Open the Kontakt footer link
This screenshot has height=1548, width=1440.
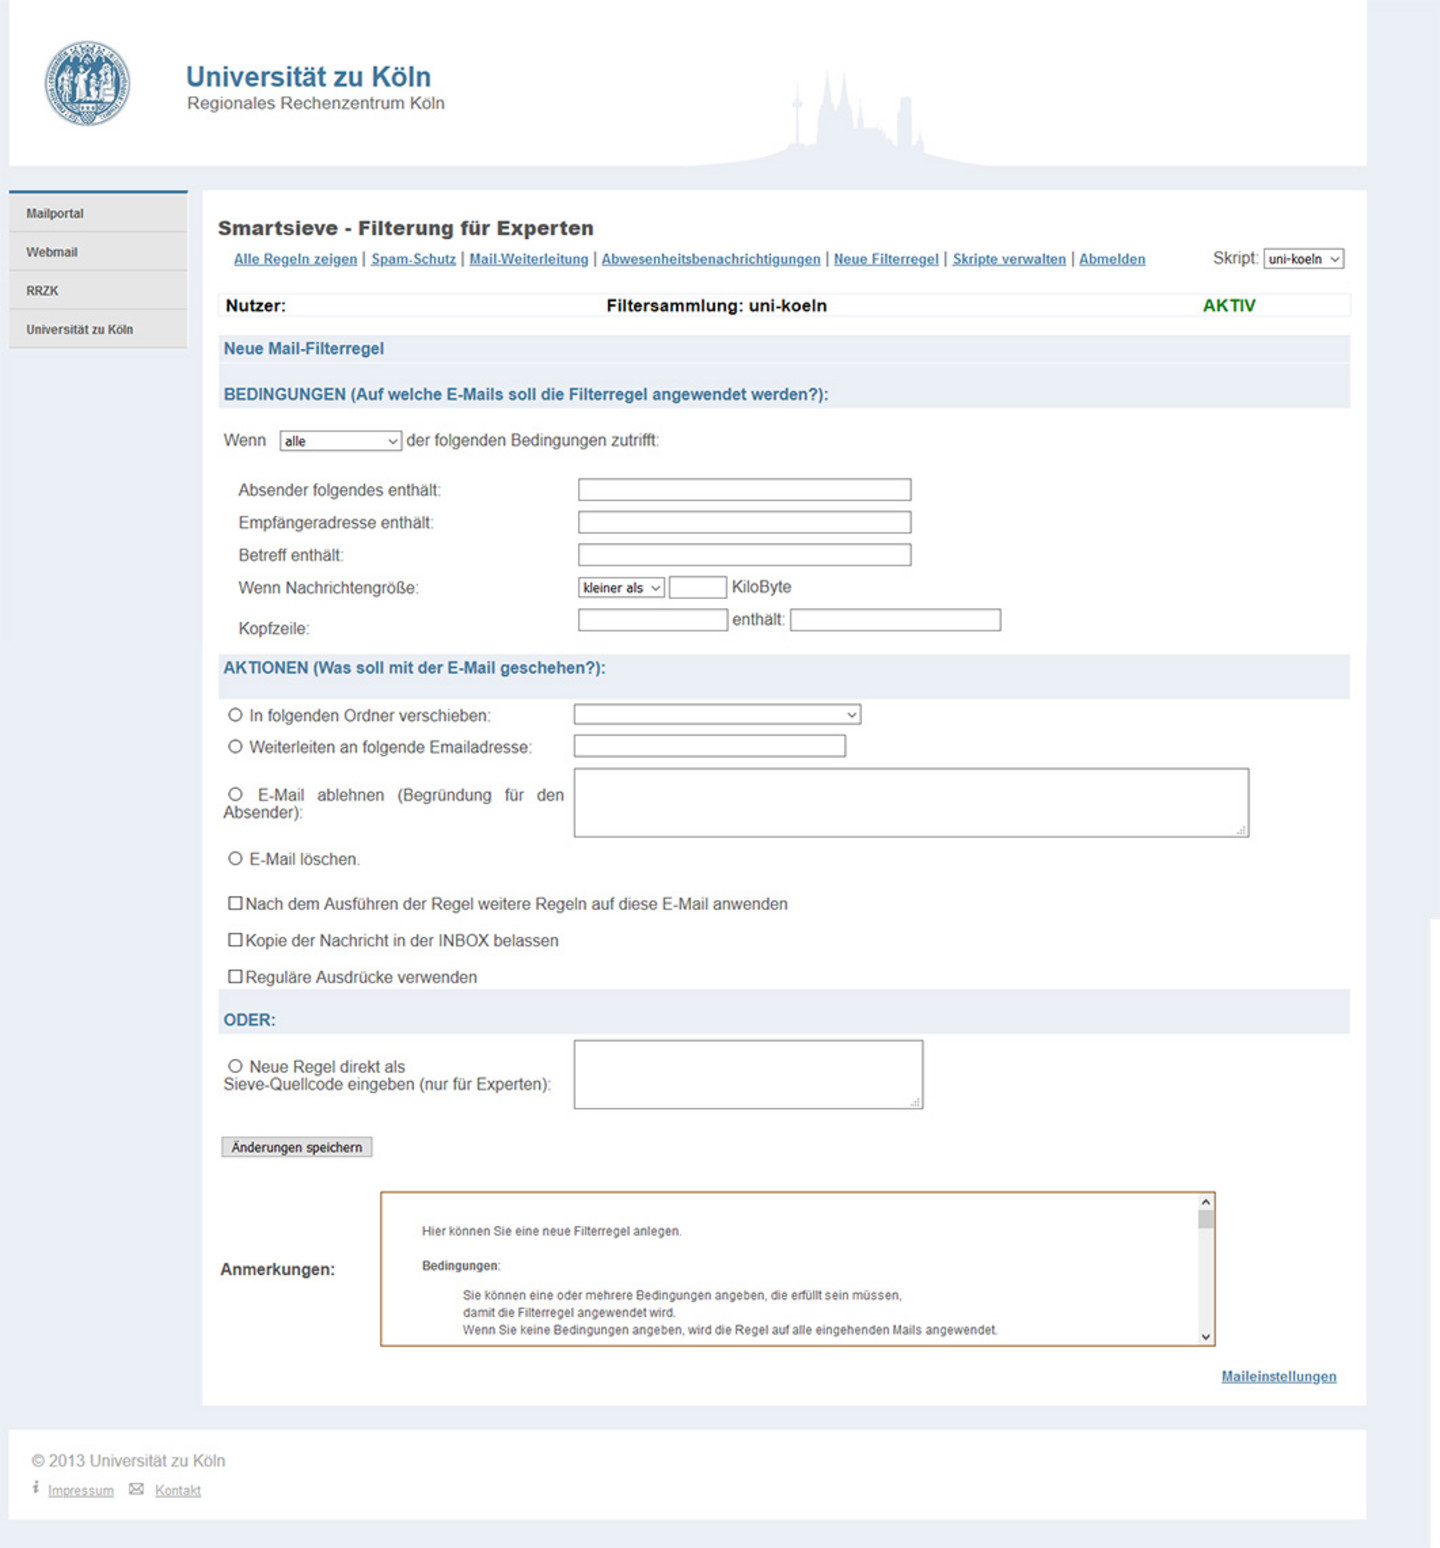178,1490
